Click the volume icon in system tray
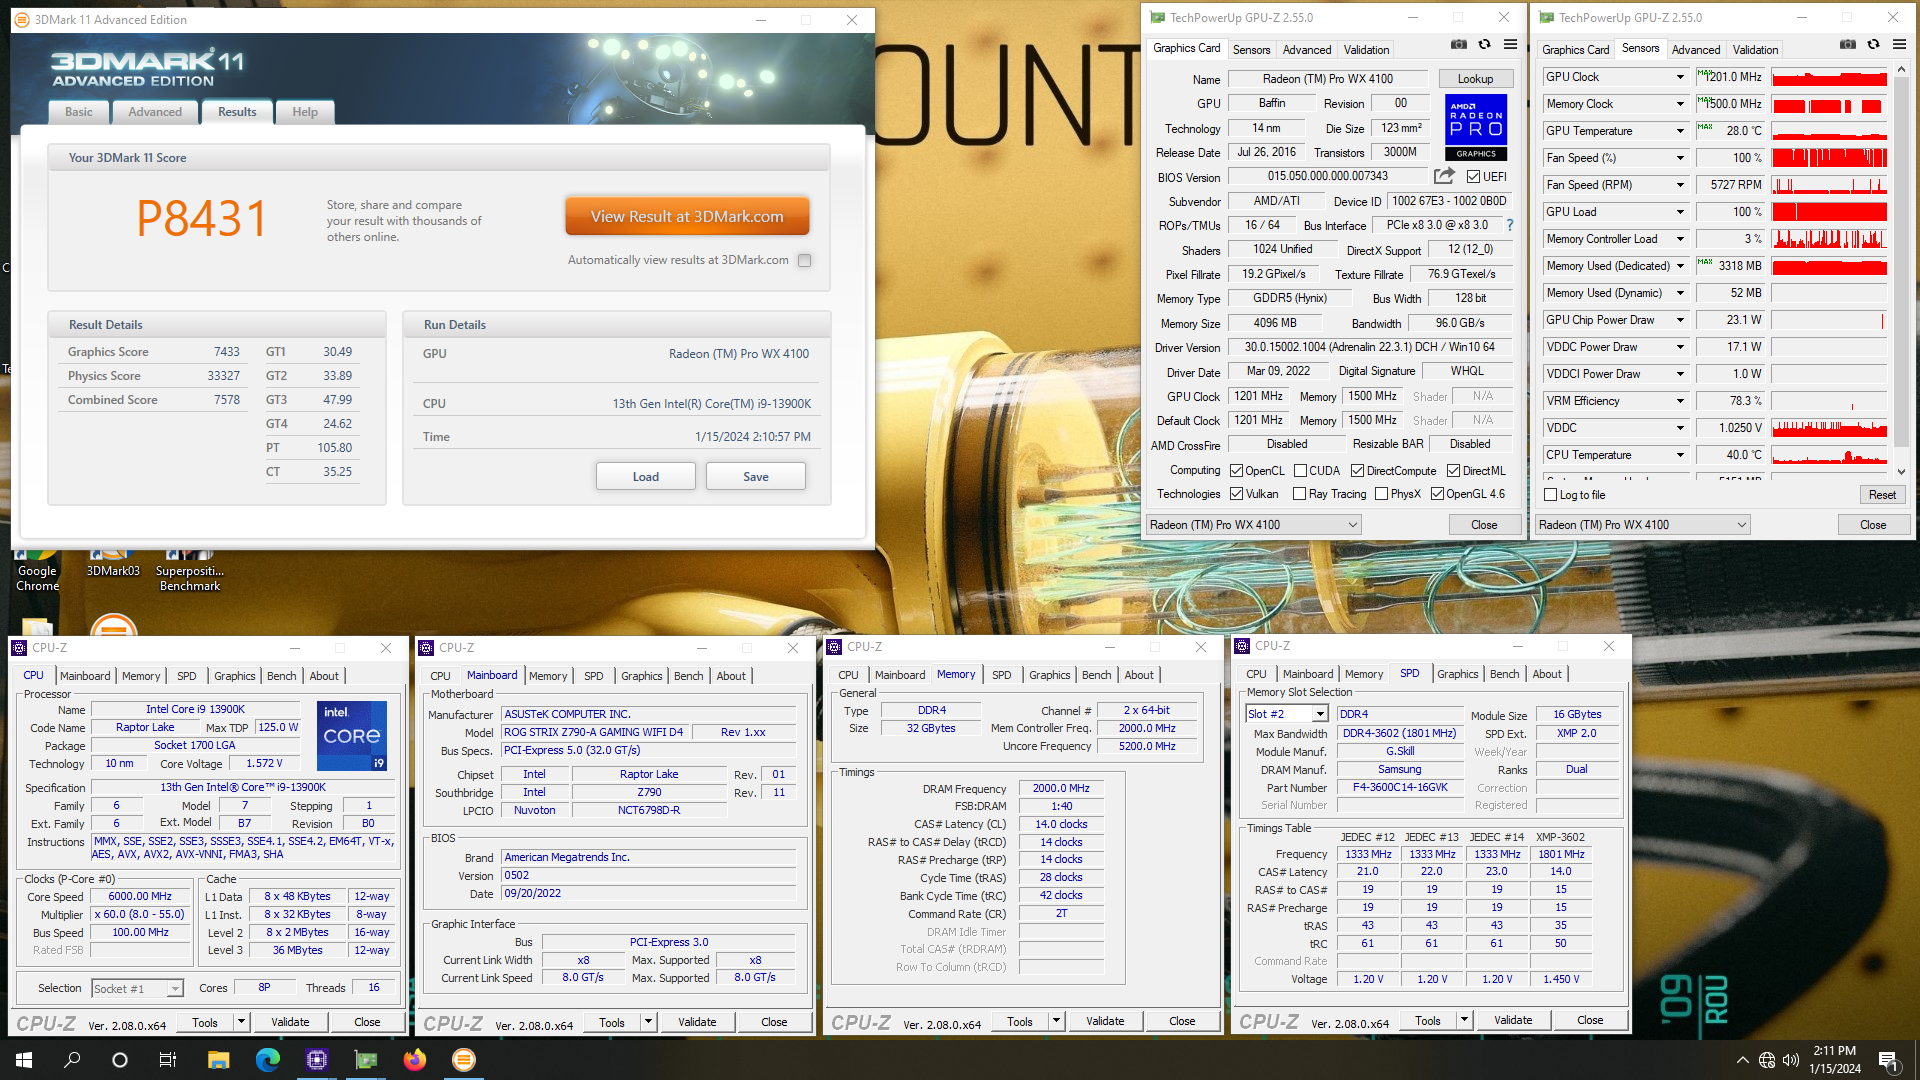The image size is (1920, 1080). click(1791, 1060)
